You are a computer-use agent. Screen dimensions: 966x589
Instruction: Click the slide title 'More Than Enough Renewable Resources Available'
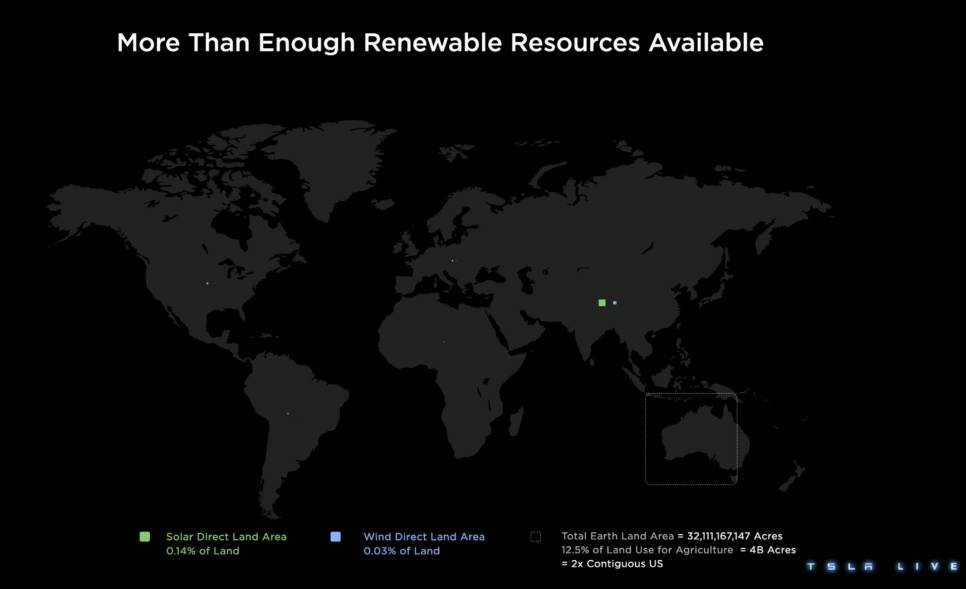point(440,43)
